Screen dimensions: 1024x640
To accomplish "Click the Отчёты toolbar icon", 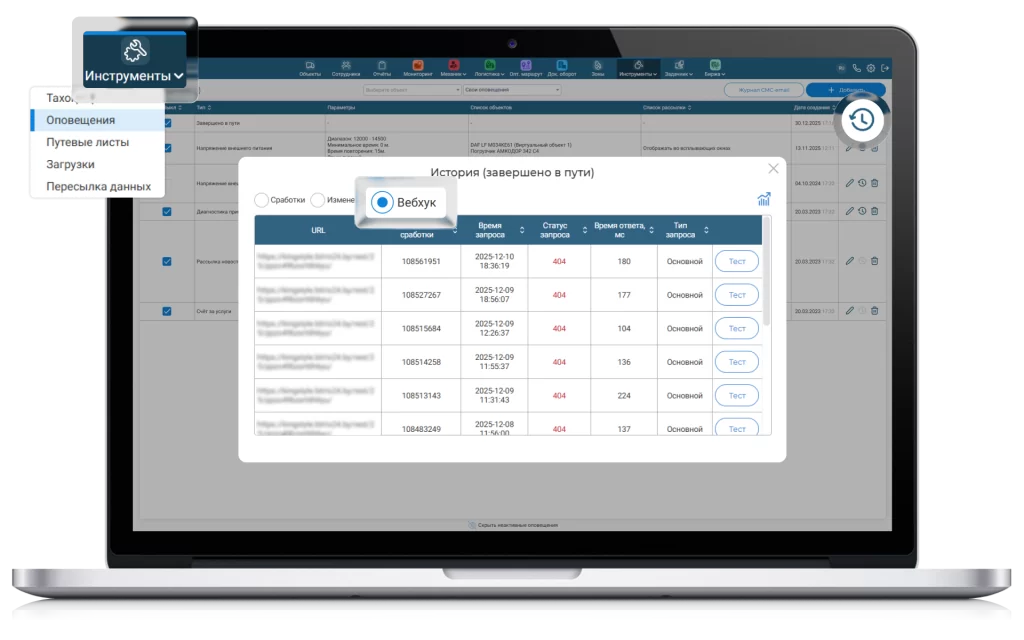I will (x=382, y=68).
